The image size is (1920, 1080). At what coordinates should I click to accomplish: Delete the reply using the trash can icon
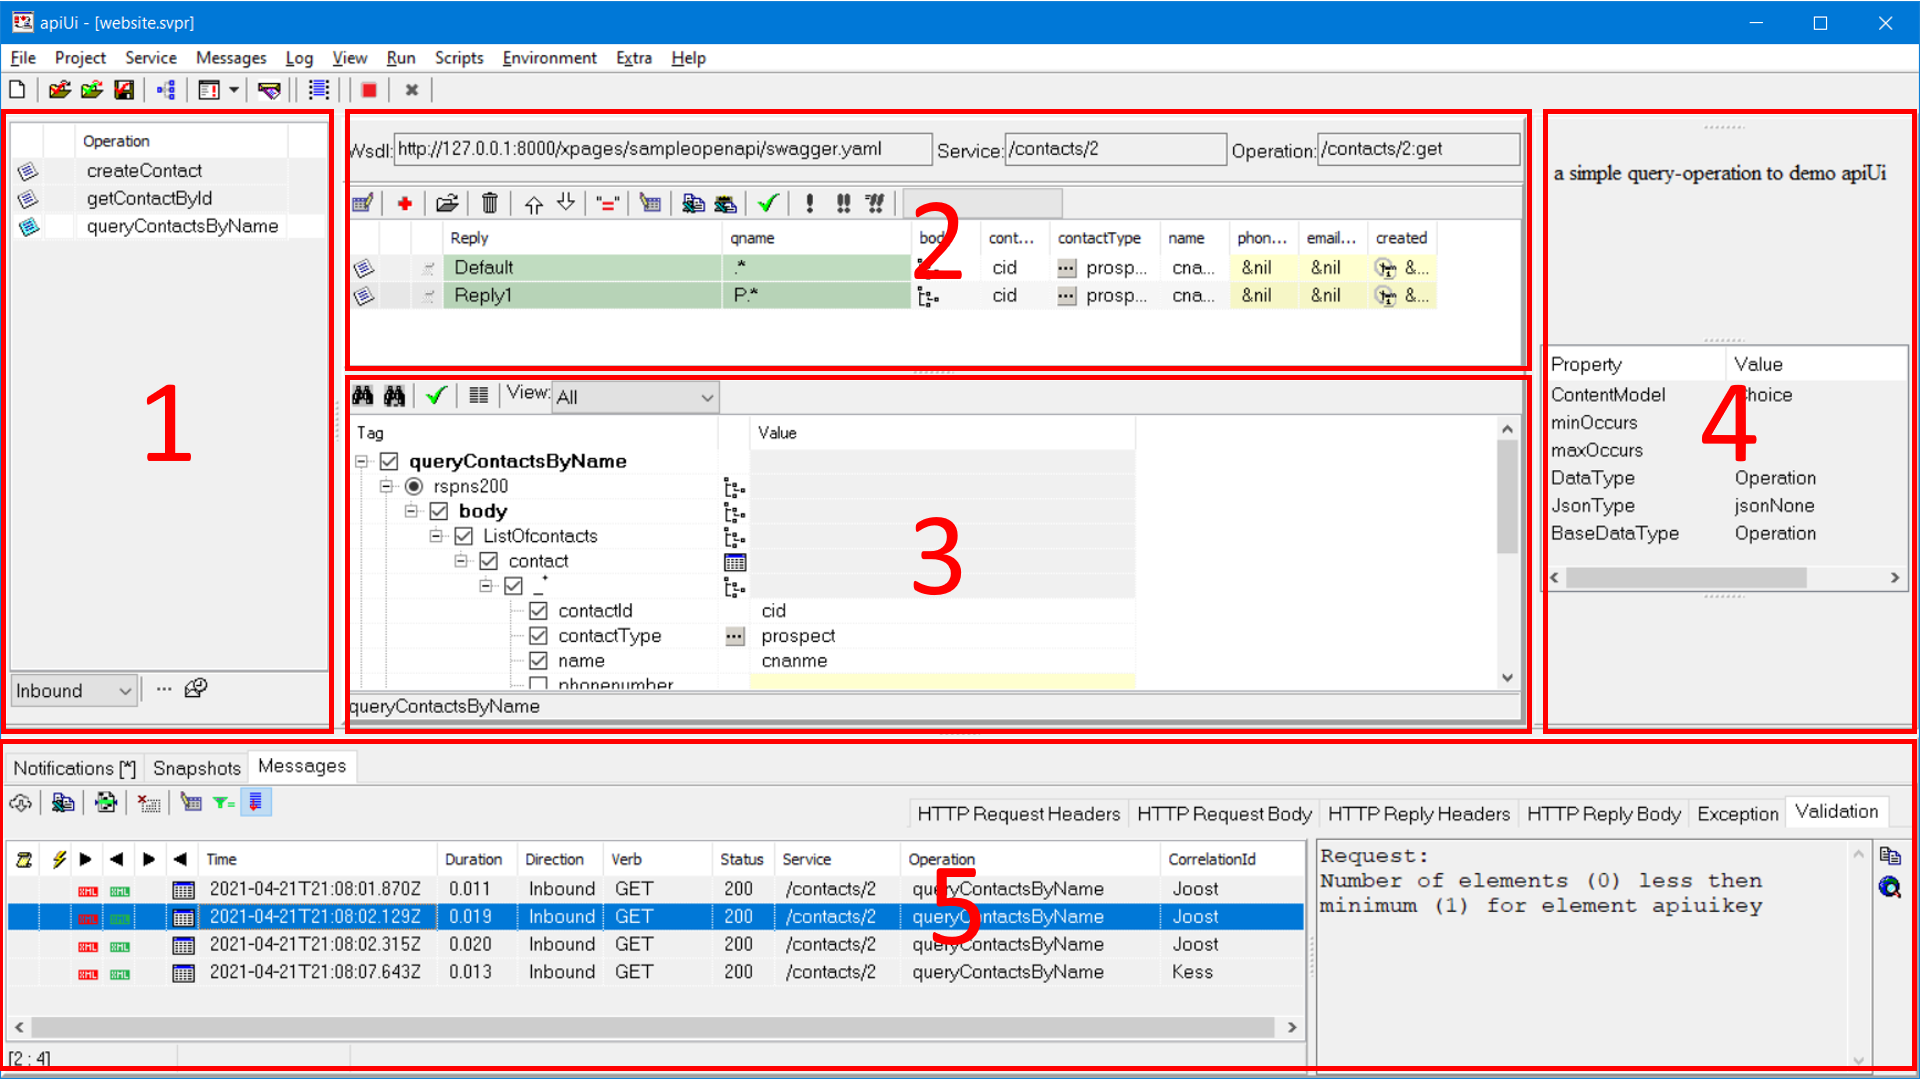click(x=490, y=204)
